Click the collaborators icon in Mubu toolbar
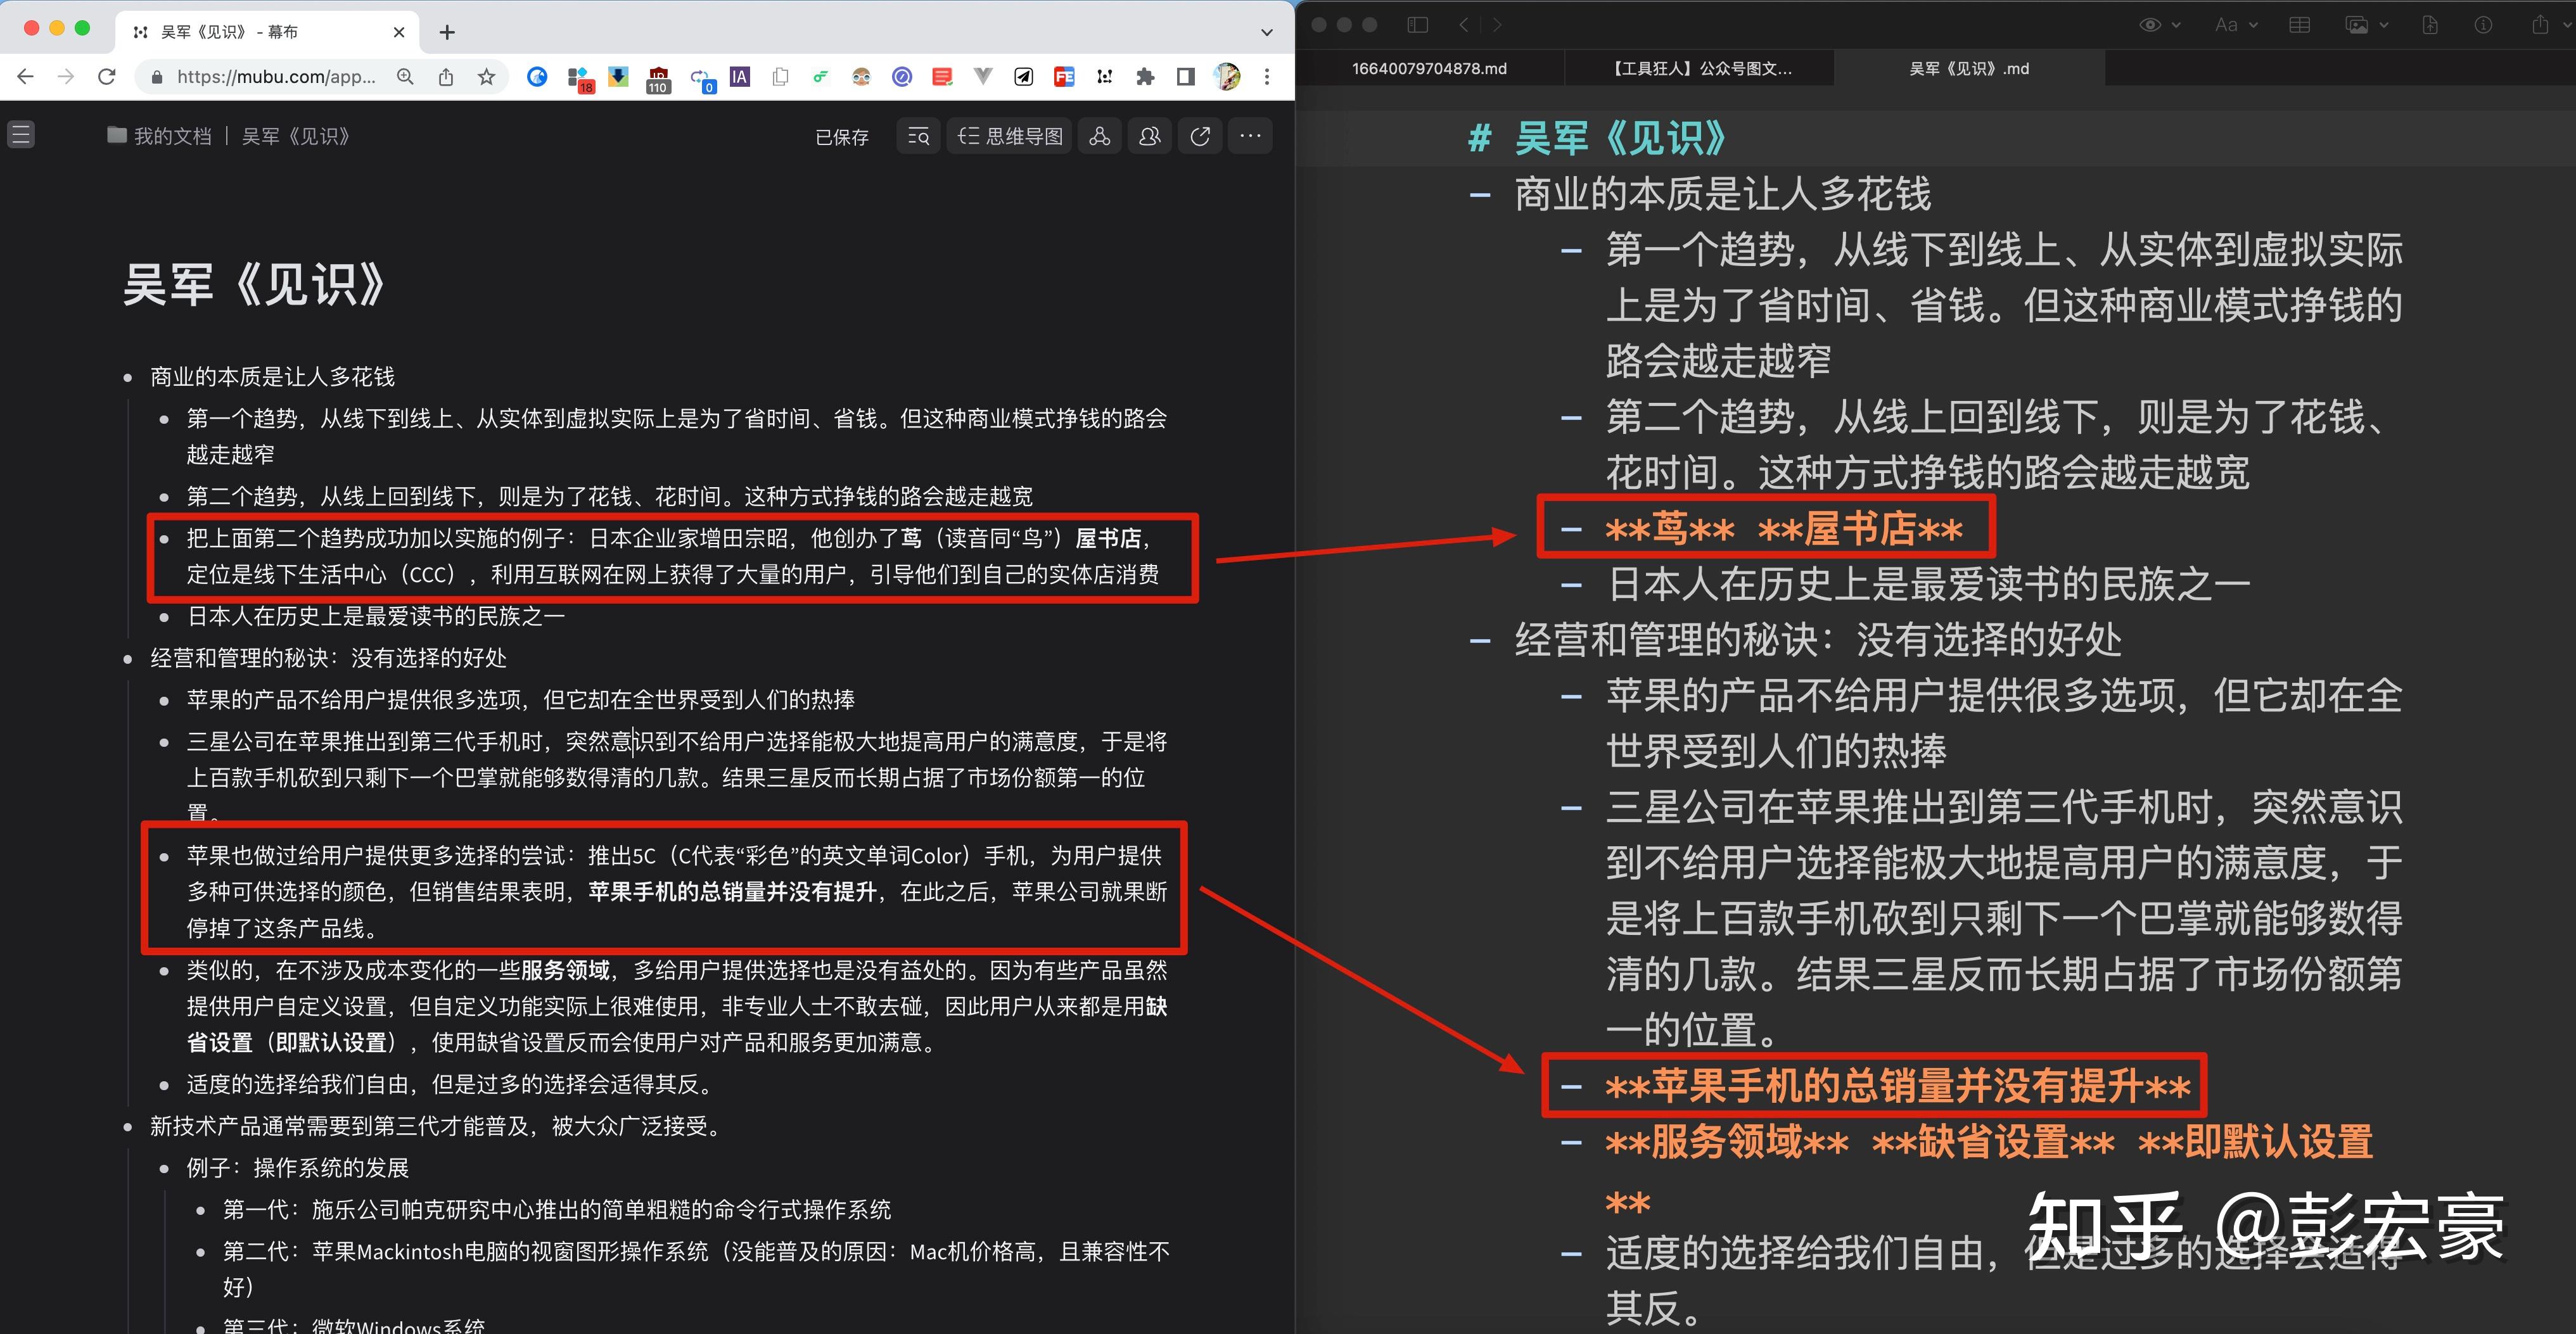Viewport: 2576px width, 1334px height. click(x=1149, y=135)
